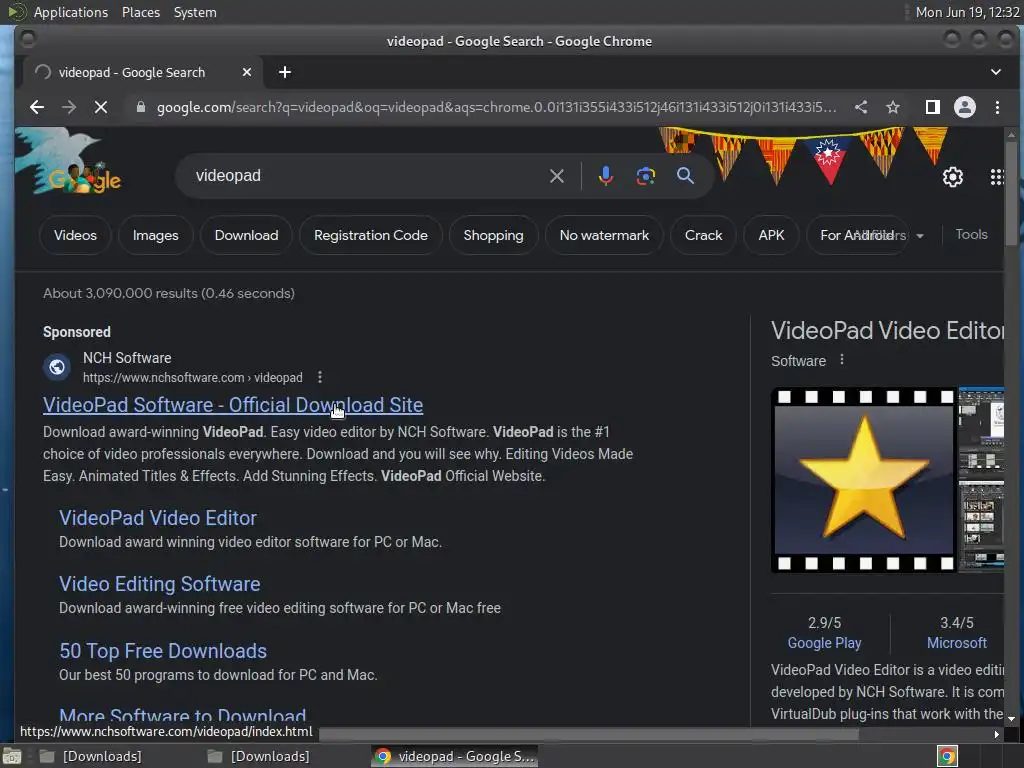The height and width of the screenshot is (768, 1024).
Task: Click the NCH Software advertiser name
Action: tap(127, 358)
